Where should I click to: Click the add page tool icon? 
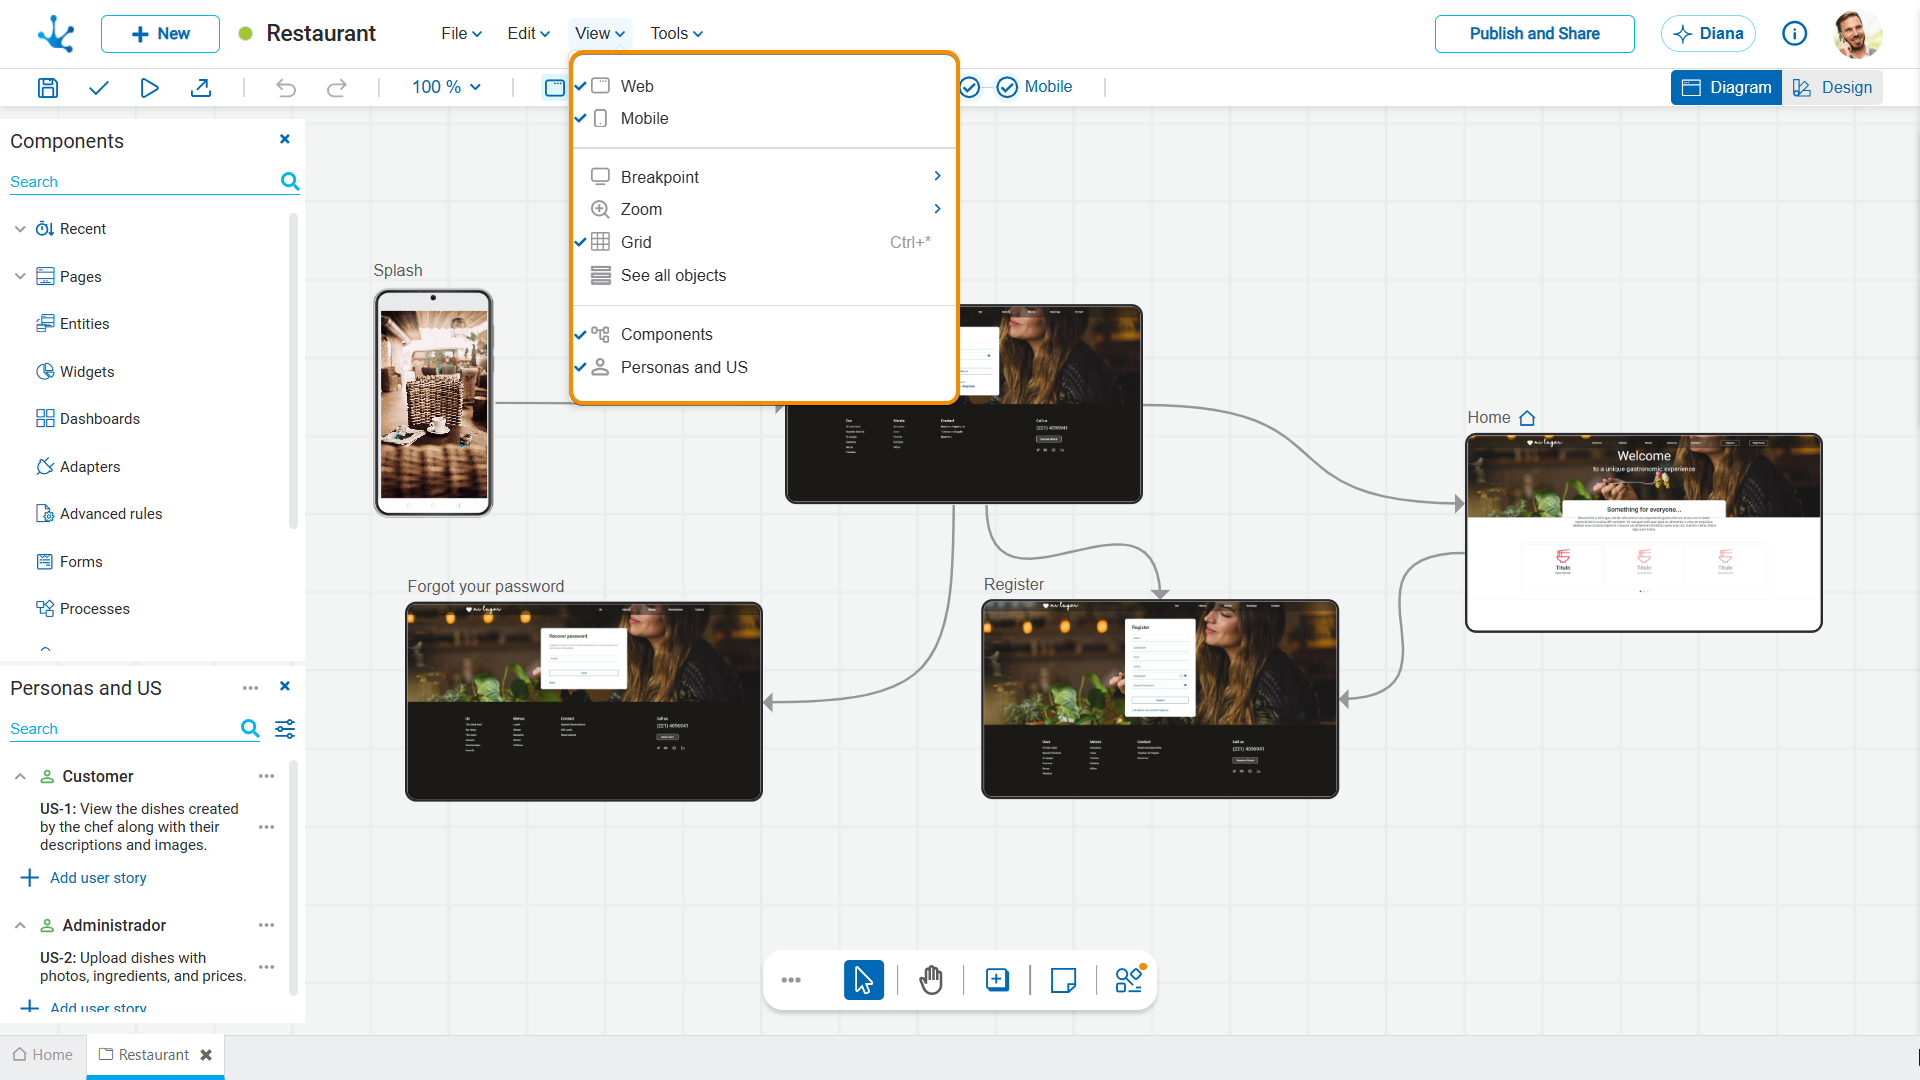(x=997, y=980)
